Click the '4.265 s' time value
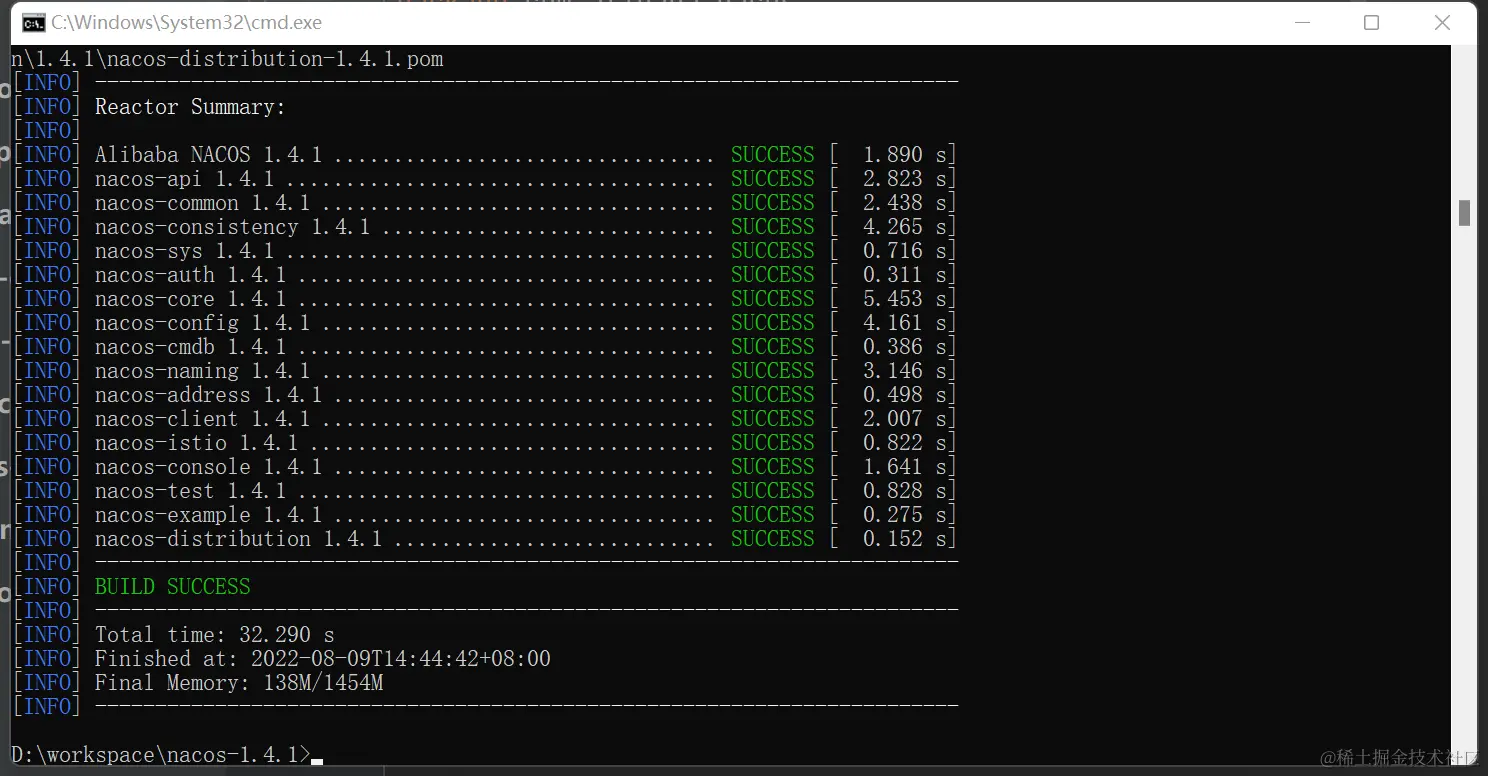Viewport: 1488px width, 776px height. click(905, 227)
